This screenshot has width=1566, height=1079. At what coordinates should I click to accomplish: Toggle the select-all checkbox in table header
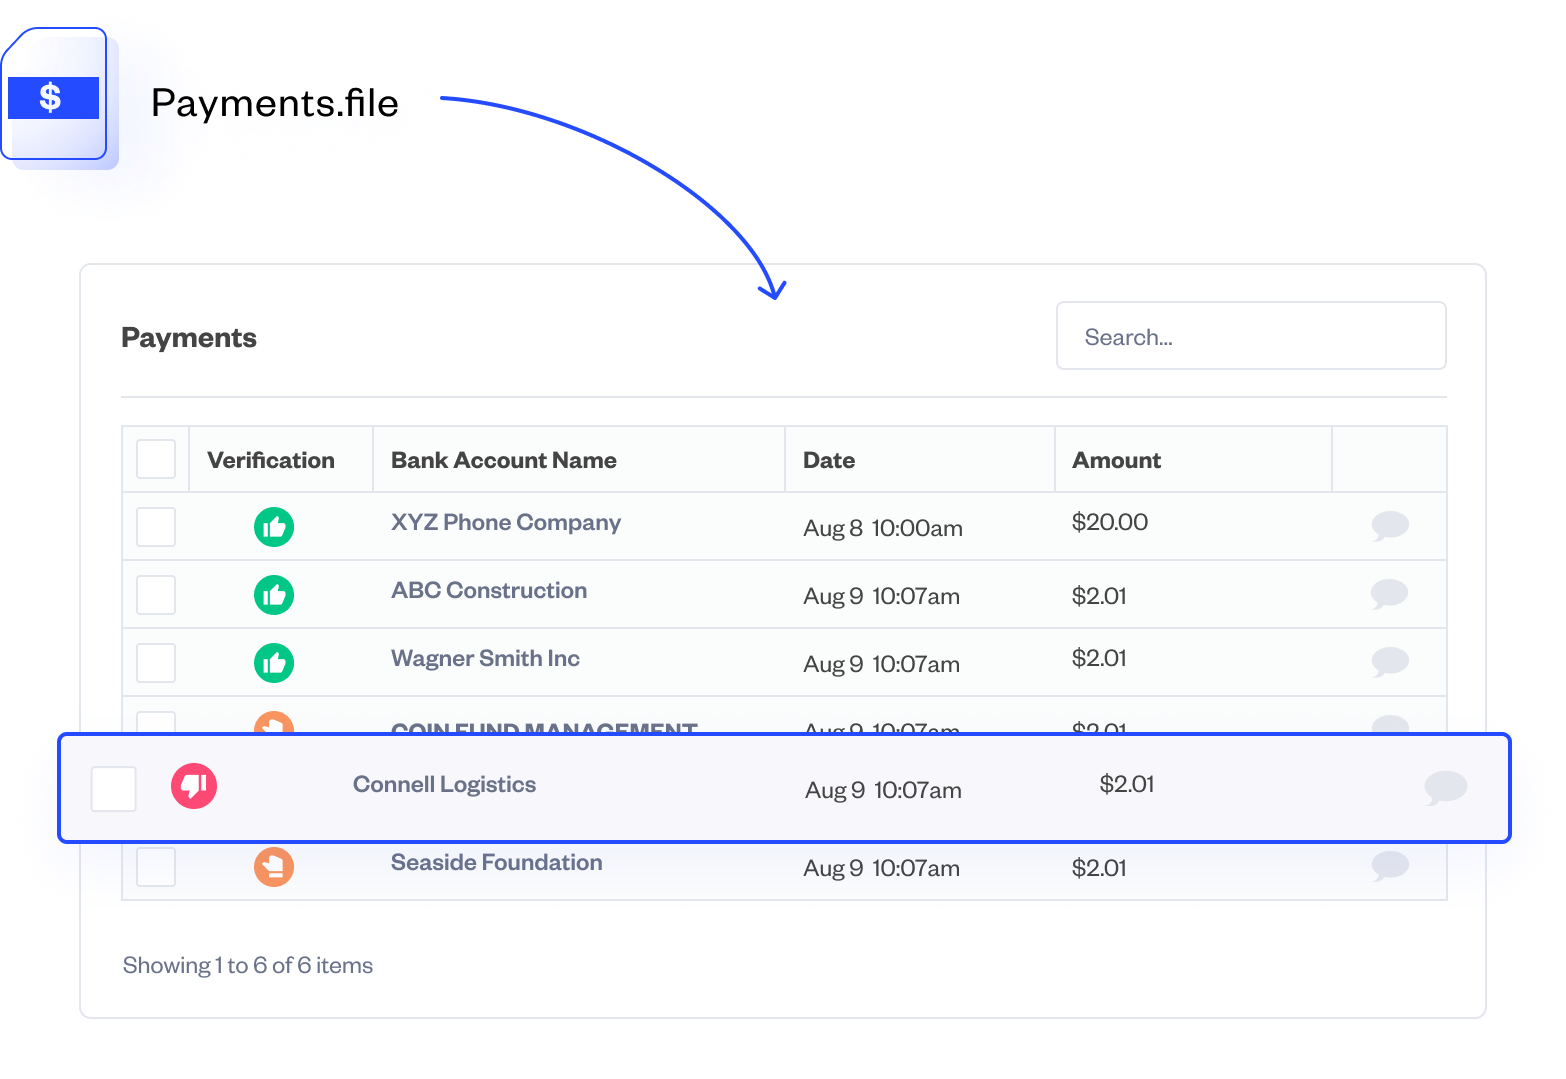(156, 459)
